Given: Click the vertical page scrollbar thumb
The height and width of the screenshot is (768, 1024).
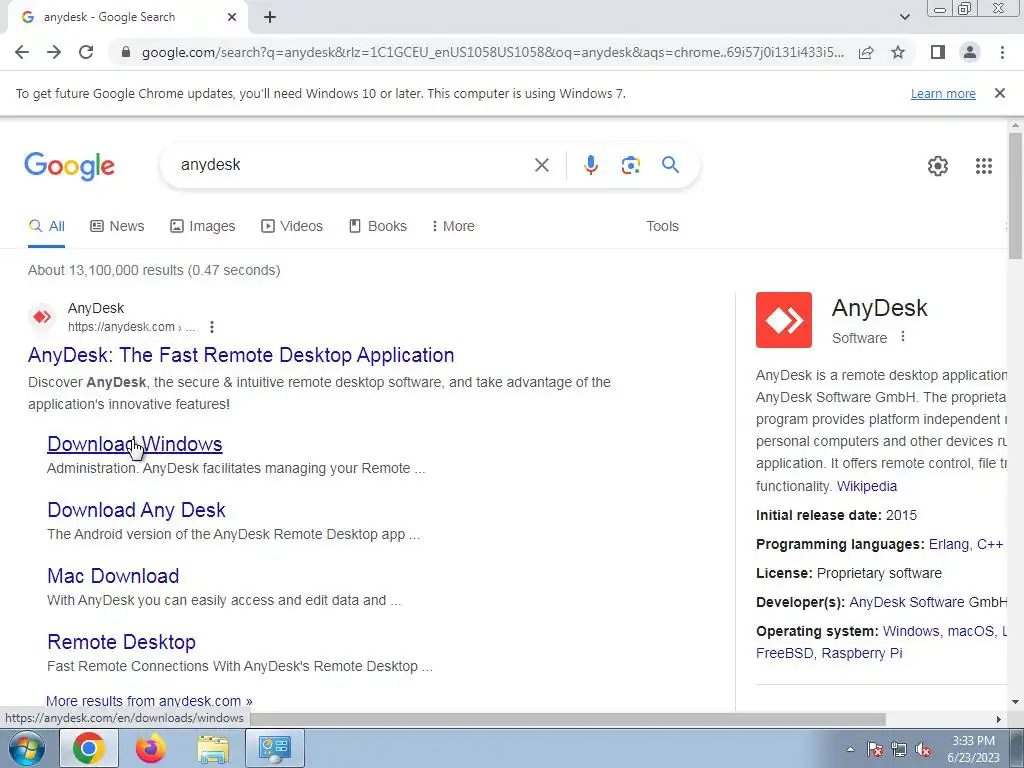Looking at the screenshot, I should (x=1015, y=195).
